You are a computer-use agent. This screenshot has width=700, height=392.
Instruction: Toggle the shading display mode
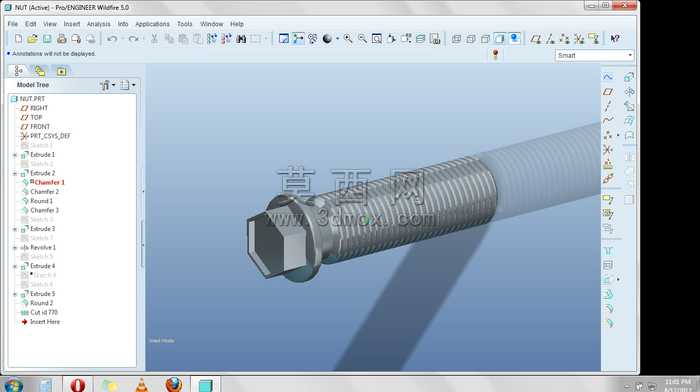pyautogui.click(x=500, y=39)
